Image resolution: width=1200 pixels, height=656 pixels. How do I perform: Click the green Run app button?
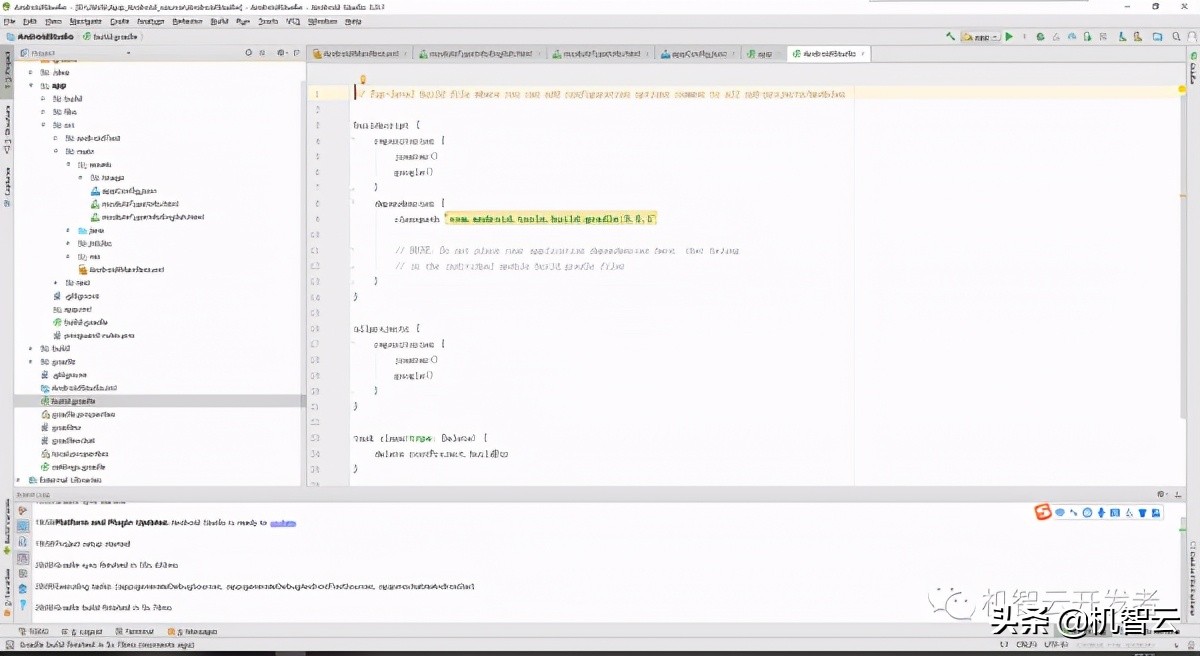tap(1009, 37)
